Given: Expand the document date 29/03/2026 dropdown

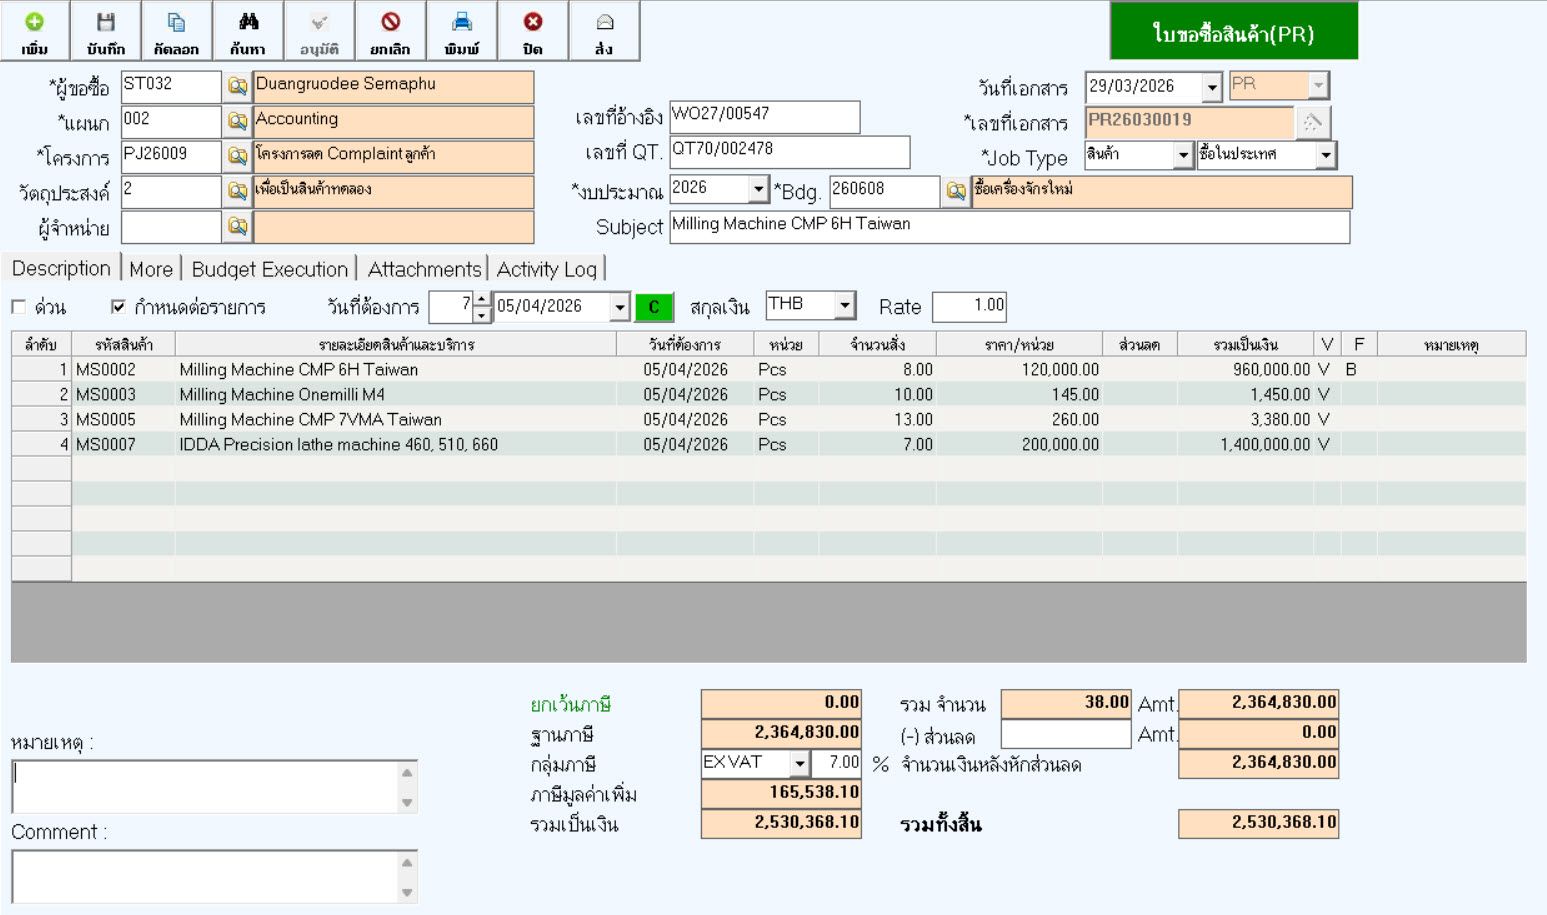Looking at the screenshot, I should click(x=1212, y=88).
